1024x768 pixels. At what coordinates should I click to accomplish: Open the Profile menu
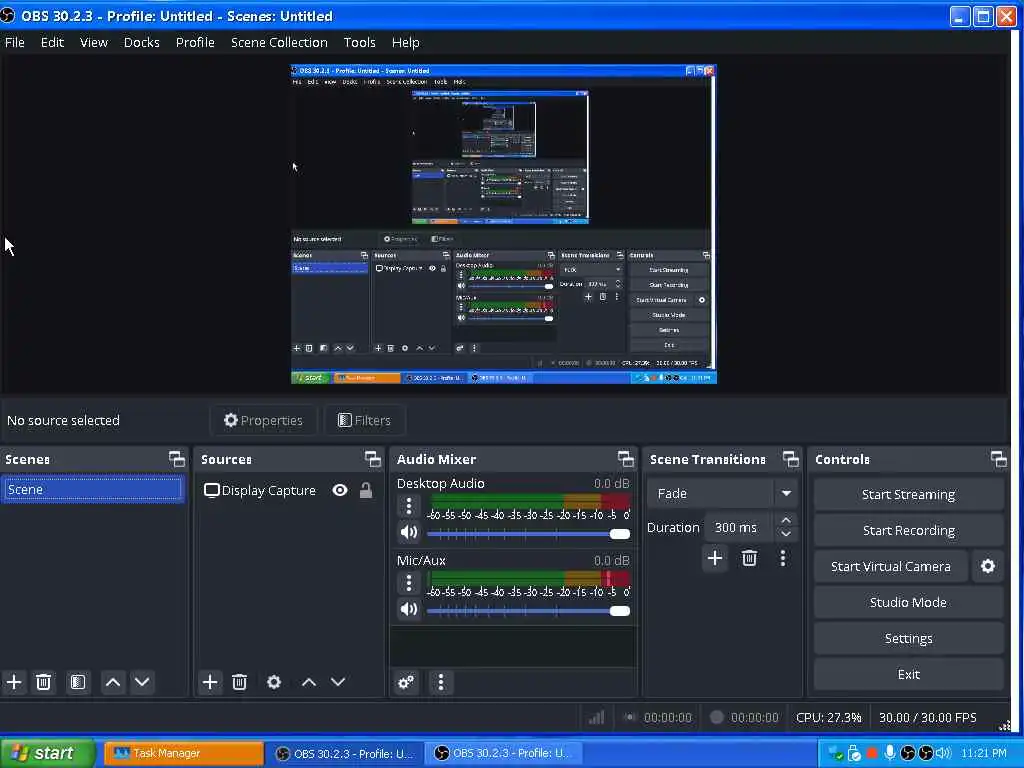pyautogui.click(x=195, y=42)
